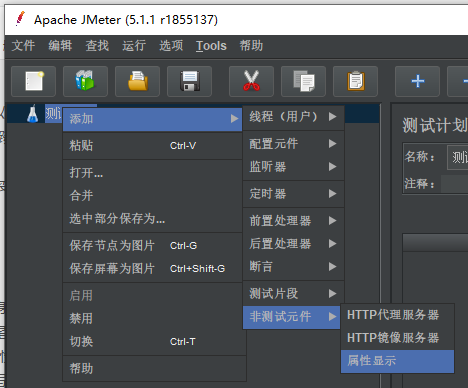Open the 查找 menu
This screenshot has width=468, height=388.
[x=97, y=46]
